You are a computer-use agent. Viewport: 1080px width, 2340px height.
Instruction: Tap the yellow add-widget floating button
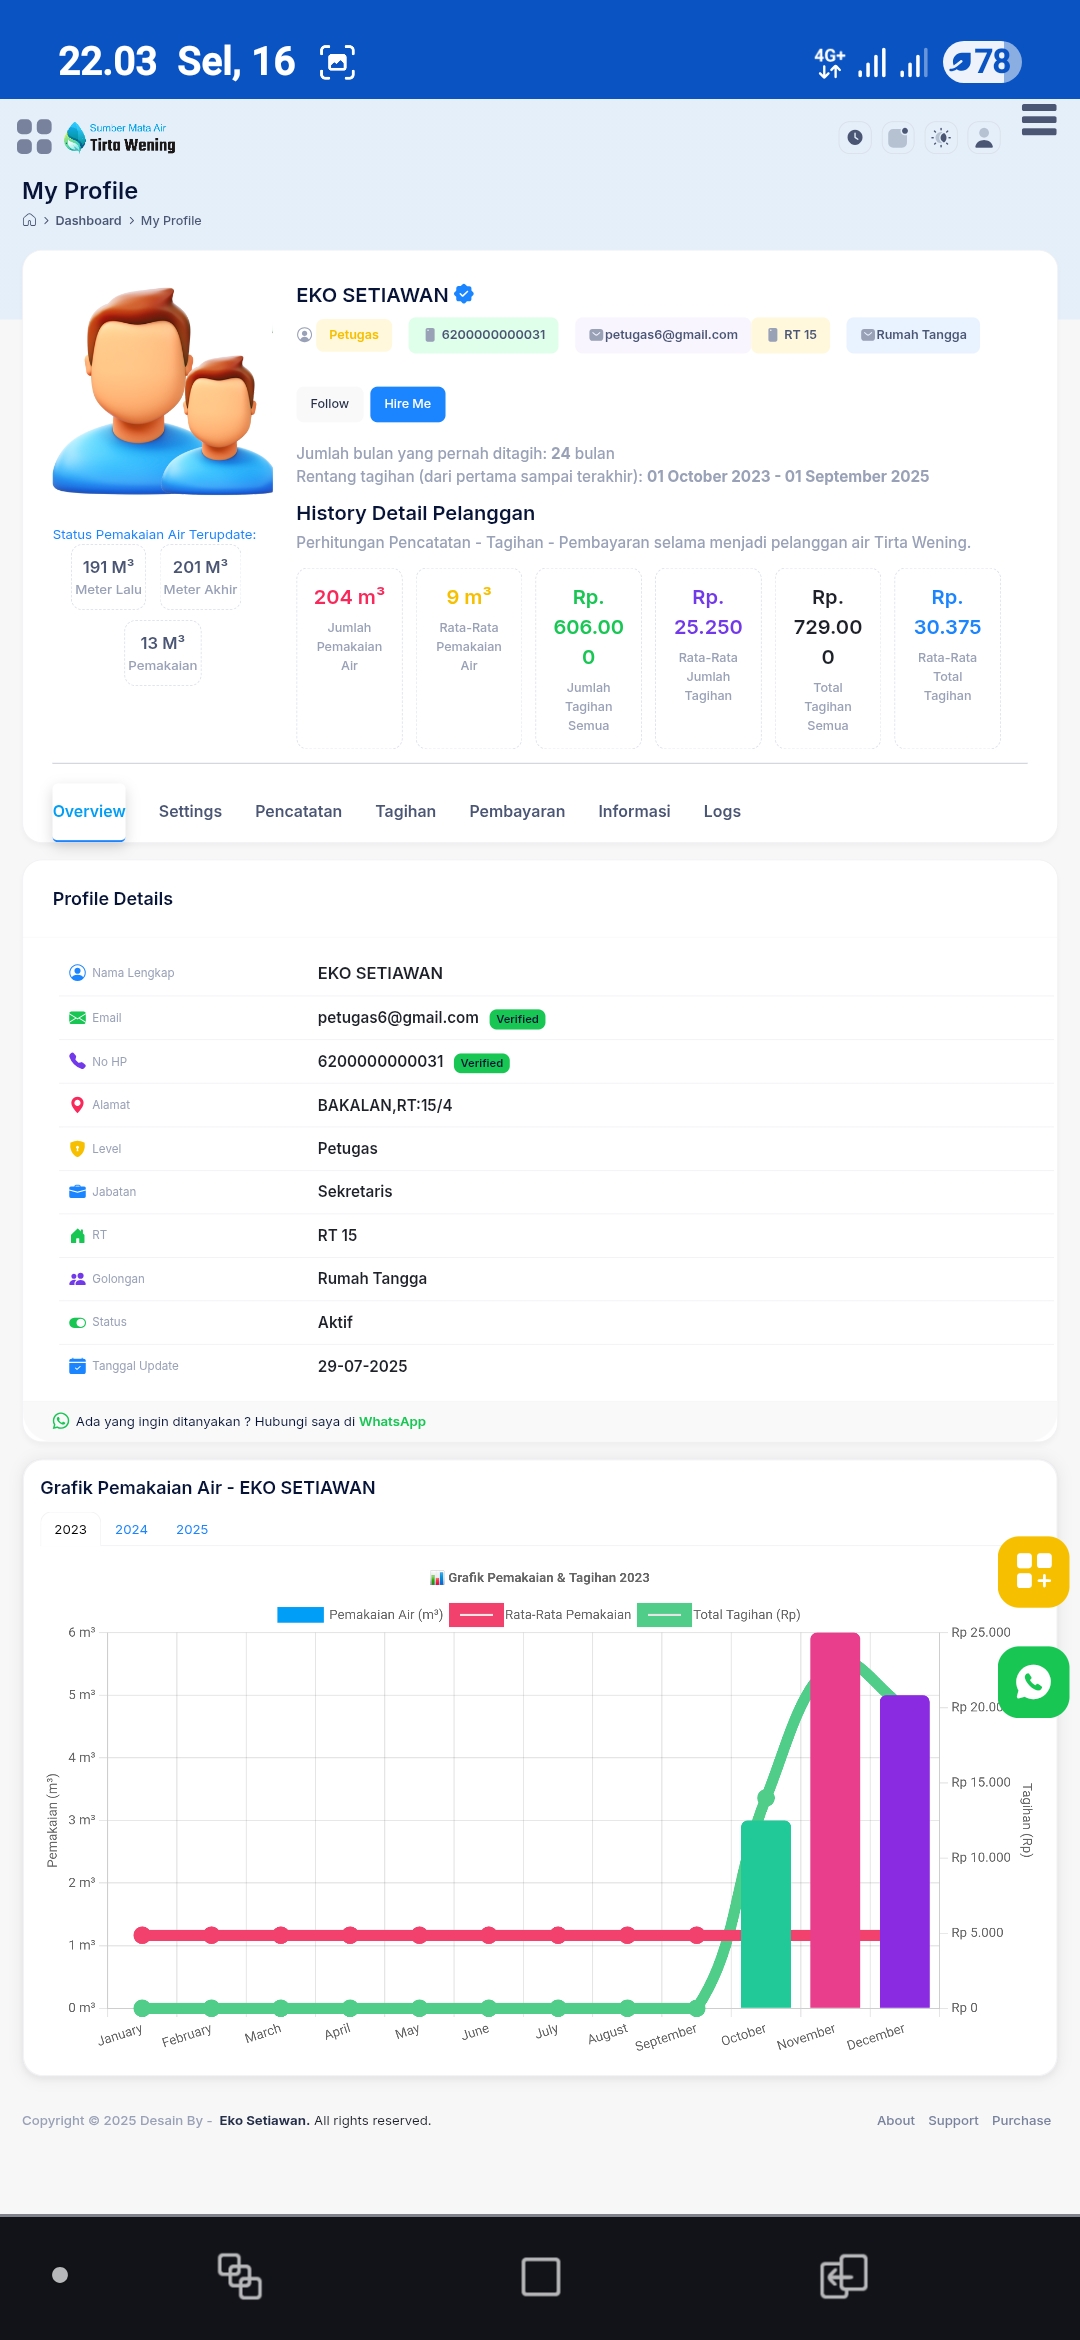click(1033, 1571)
